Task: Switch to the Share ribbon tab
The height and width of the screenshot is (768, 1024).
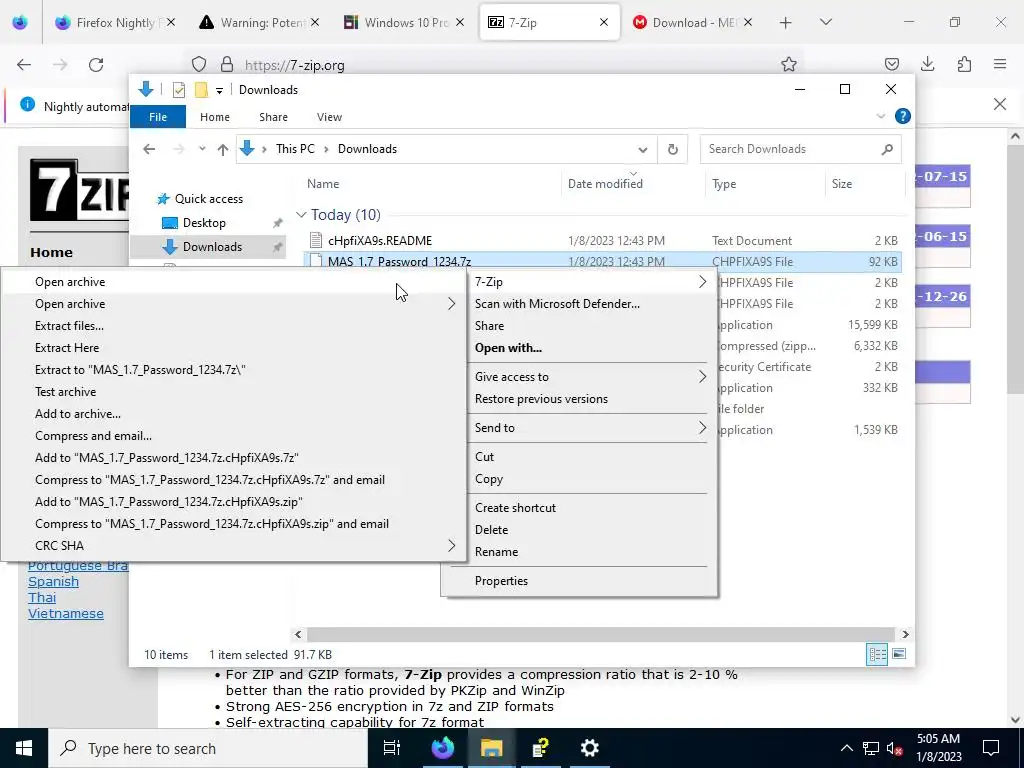Action: 273,117
